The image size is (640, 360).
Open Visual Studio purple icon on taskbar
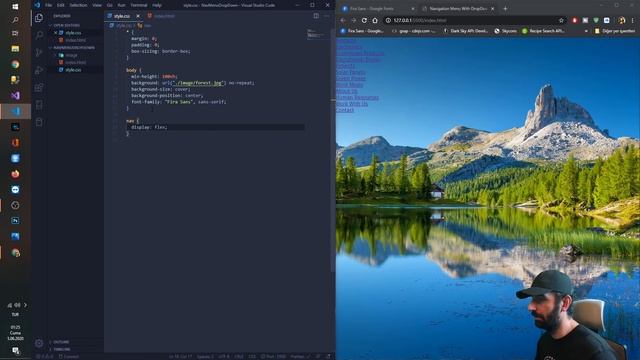tap(15, 96)
